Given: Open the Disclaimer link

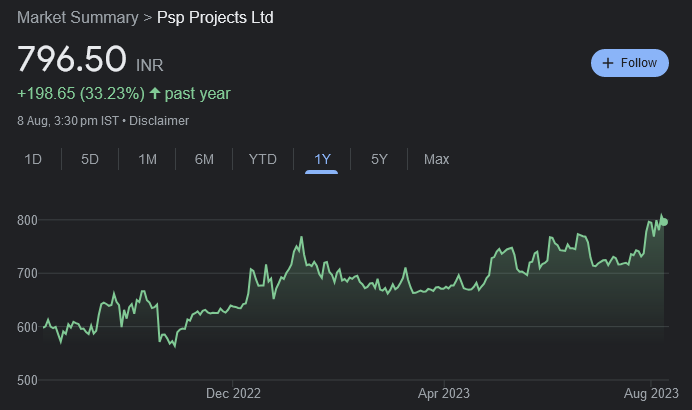Looking at the screenshot, I should (x=159, y=121).
